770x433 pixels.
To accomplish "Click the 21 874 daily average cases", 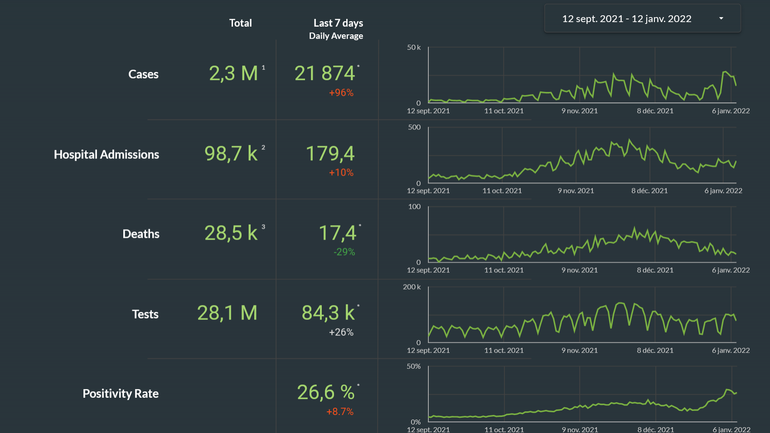I will 325,73.
